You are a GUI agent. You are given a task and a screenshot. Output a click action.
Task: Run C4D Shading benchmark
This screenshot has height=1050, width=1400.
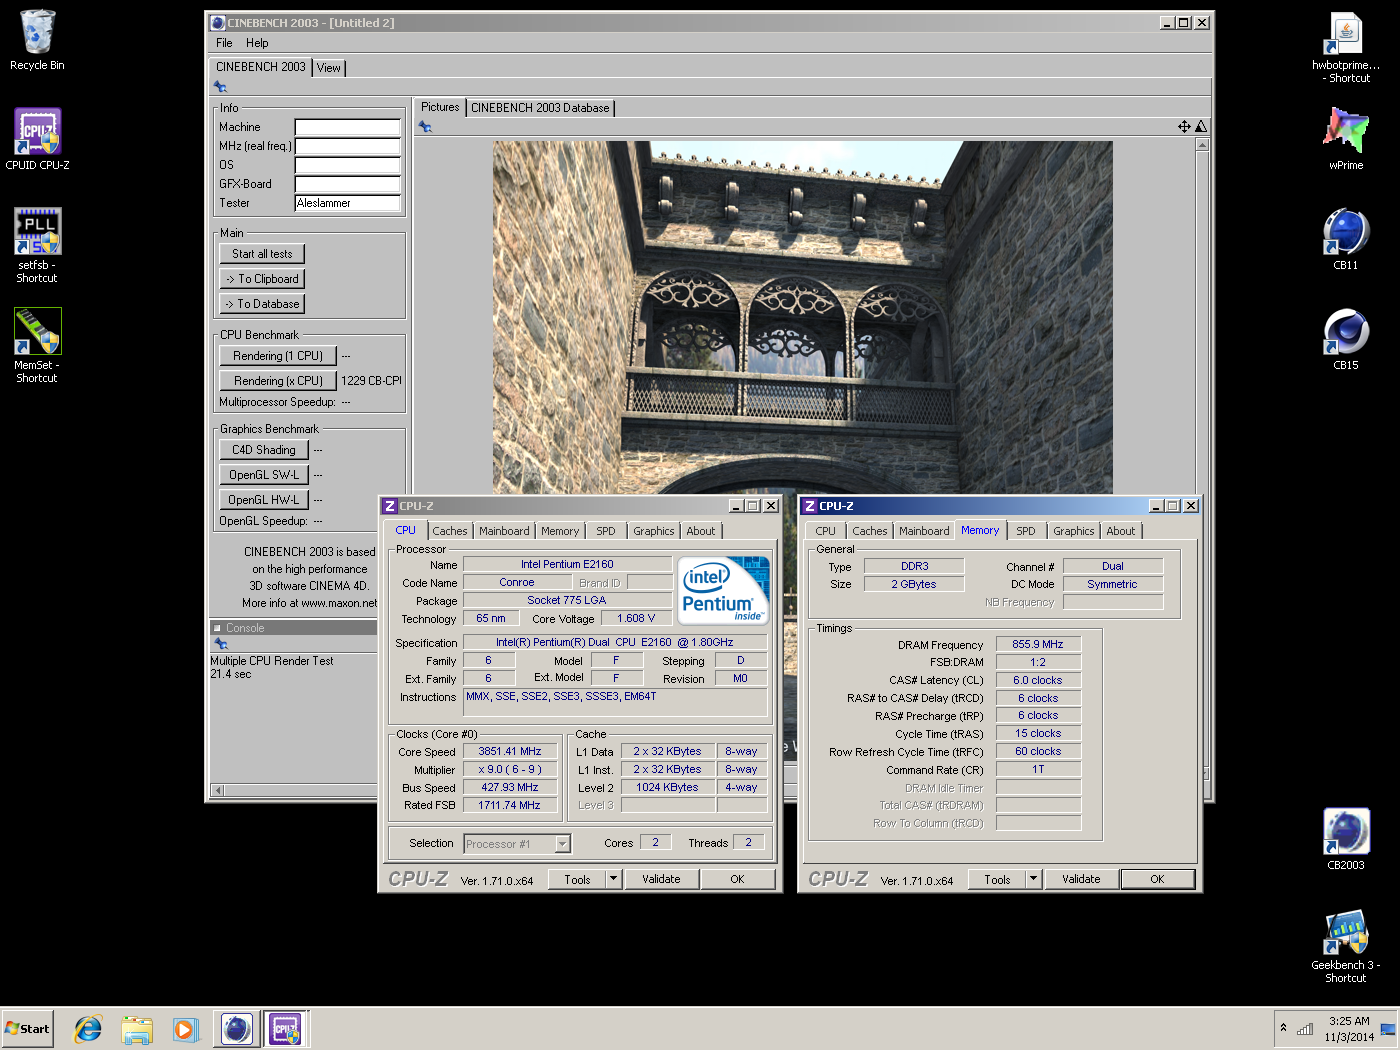click(264, 450)
